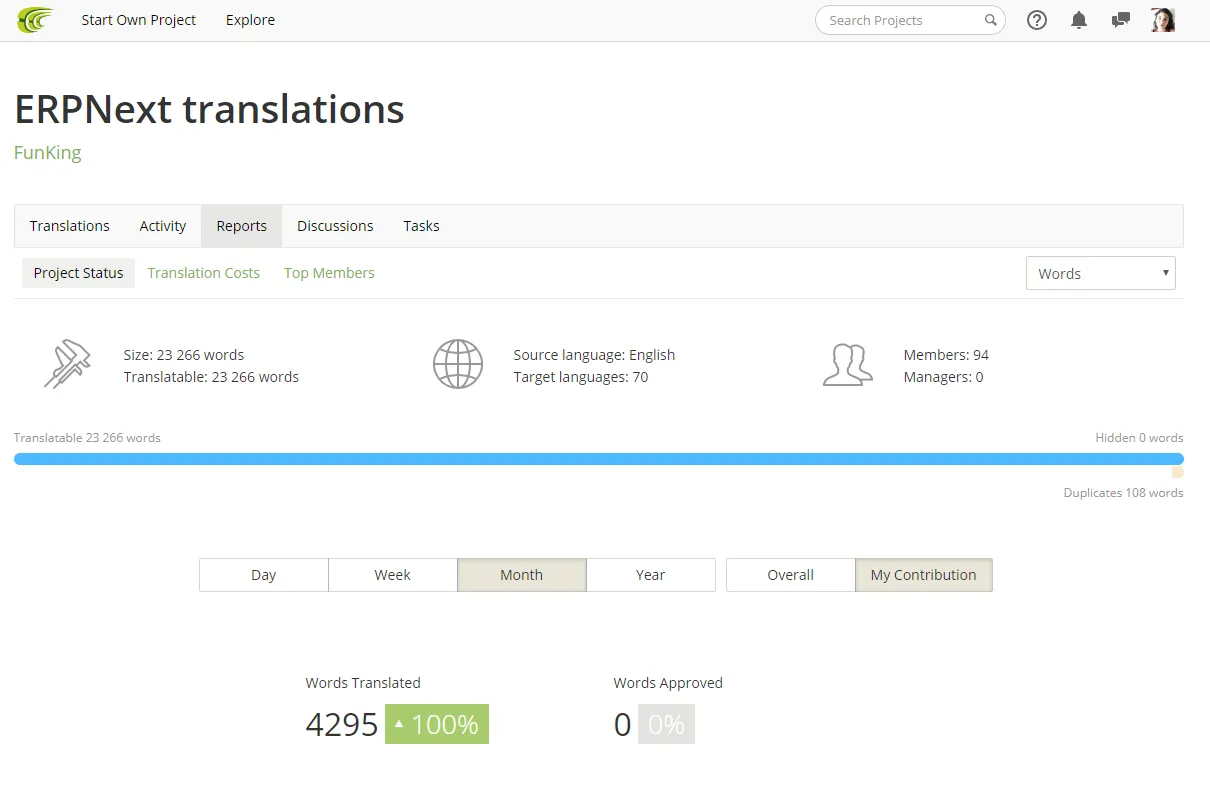Switch to the Activity tab
The width and height of the screenshot is (1210, 791).
(x=163, y=226)
